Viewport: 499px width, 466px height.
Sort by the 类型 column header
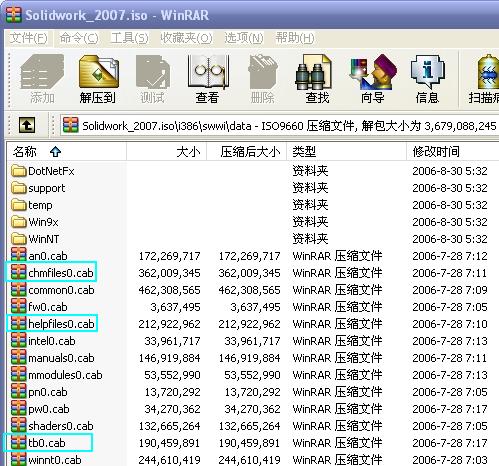pyautogui.click(x=347, y=152)
